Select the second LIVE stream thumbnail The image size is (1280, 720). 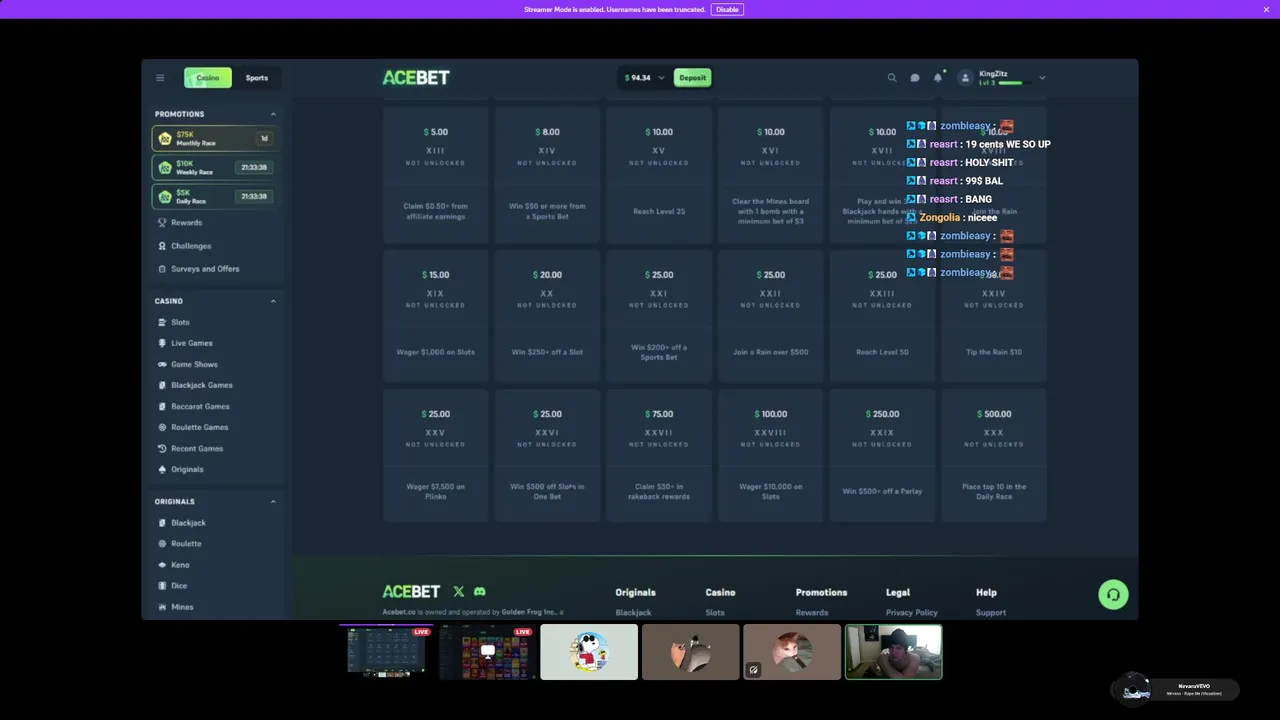click(487, 652)
